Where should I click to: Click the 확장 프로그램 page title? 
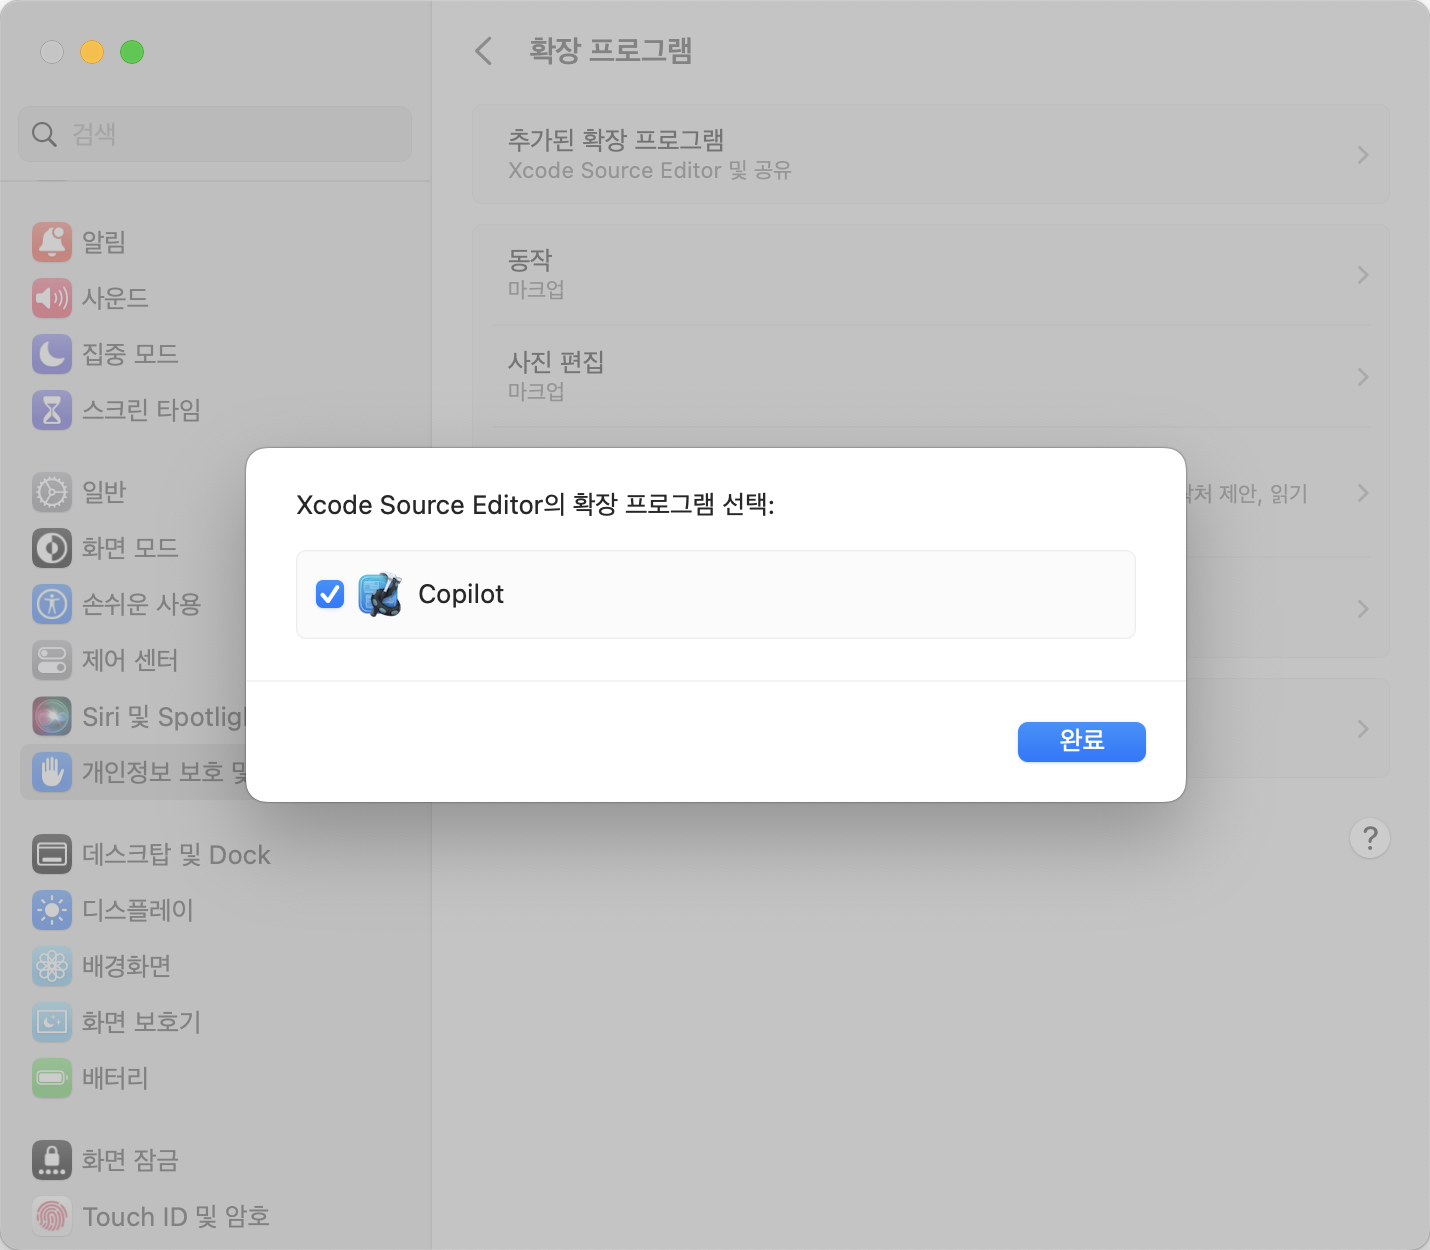[610, 51]
